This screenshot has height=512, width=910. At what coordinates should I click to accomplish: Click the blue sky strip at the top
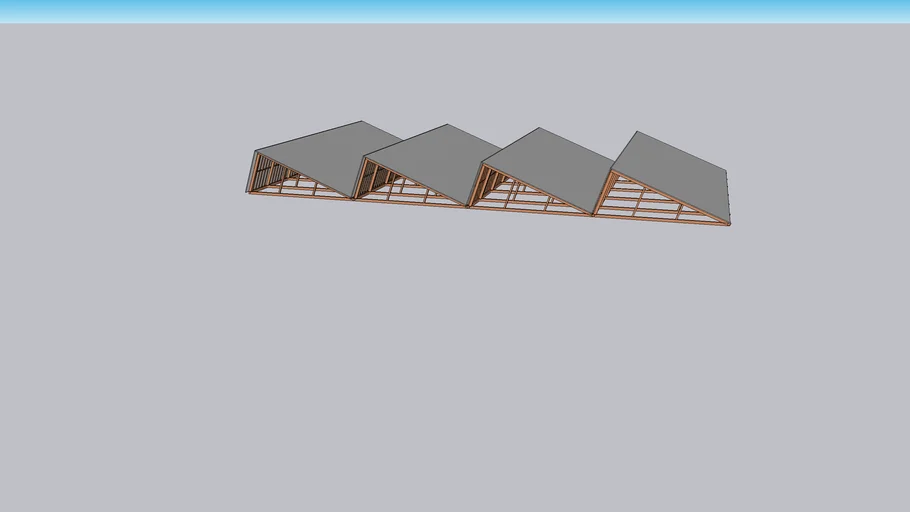point(455,10)
